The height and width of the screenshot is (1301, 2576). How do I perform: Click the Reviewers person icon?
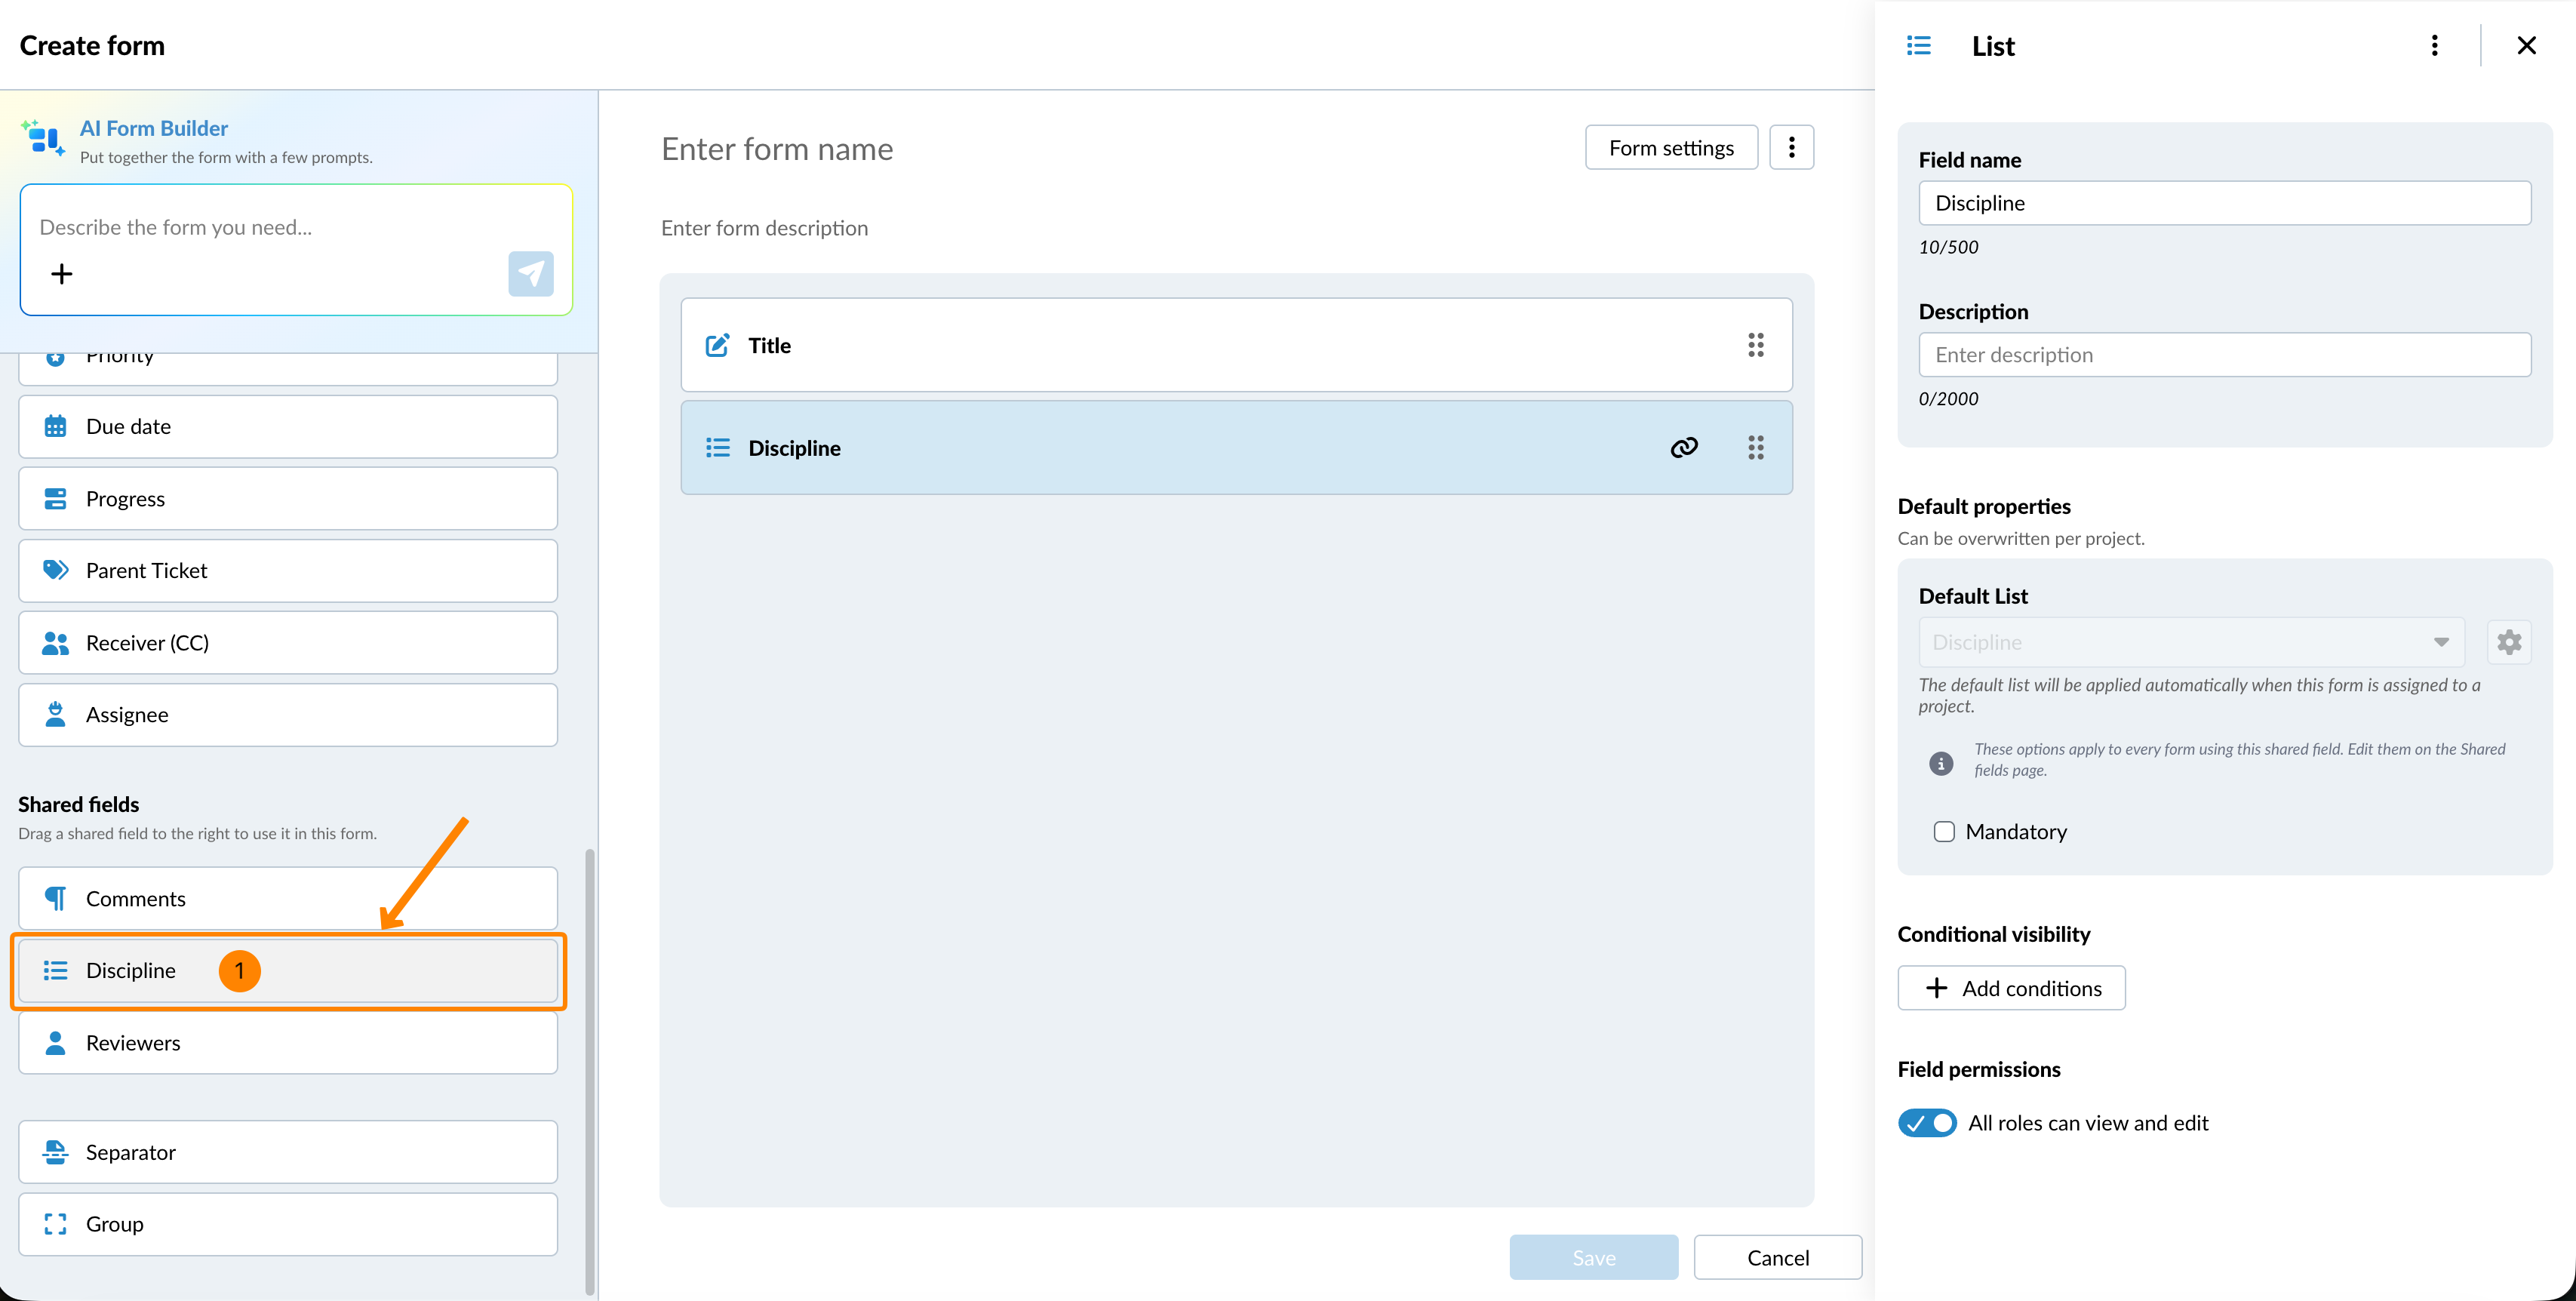(56, 1043)
